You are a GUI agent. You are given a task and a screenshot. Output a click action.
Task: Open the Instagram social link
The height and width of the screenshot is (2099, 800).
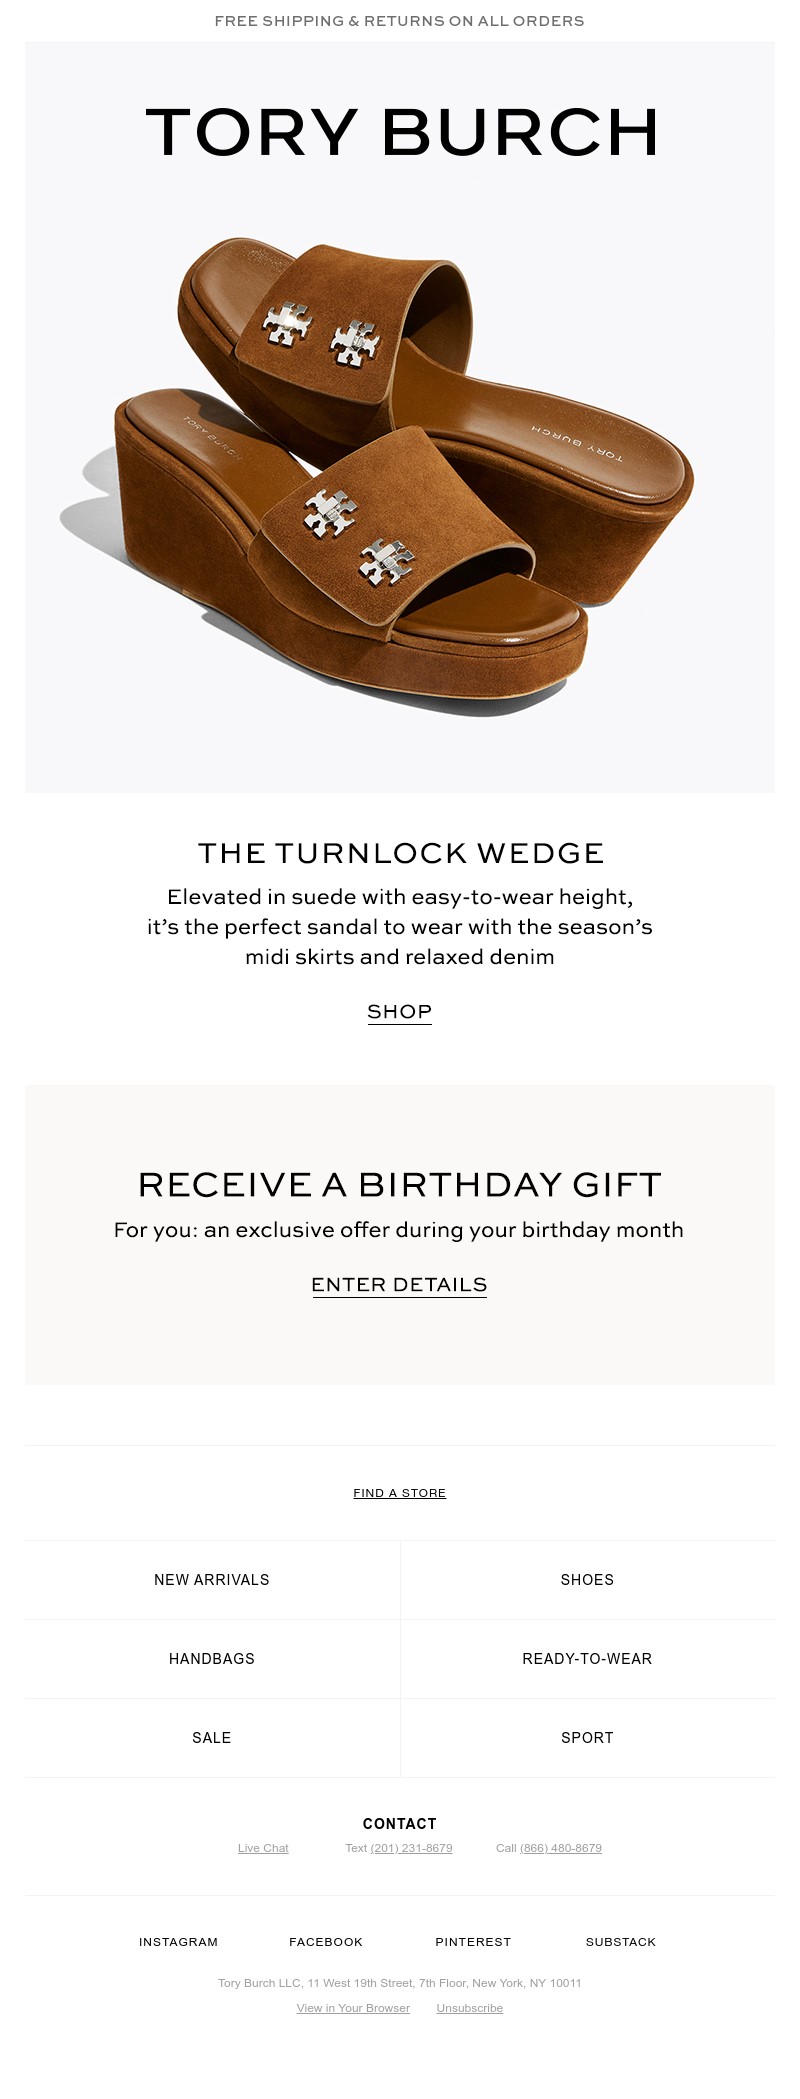pos(178,1941)
